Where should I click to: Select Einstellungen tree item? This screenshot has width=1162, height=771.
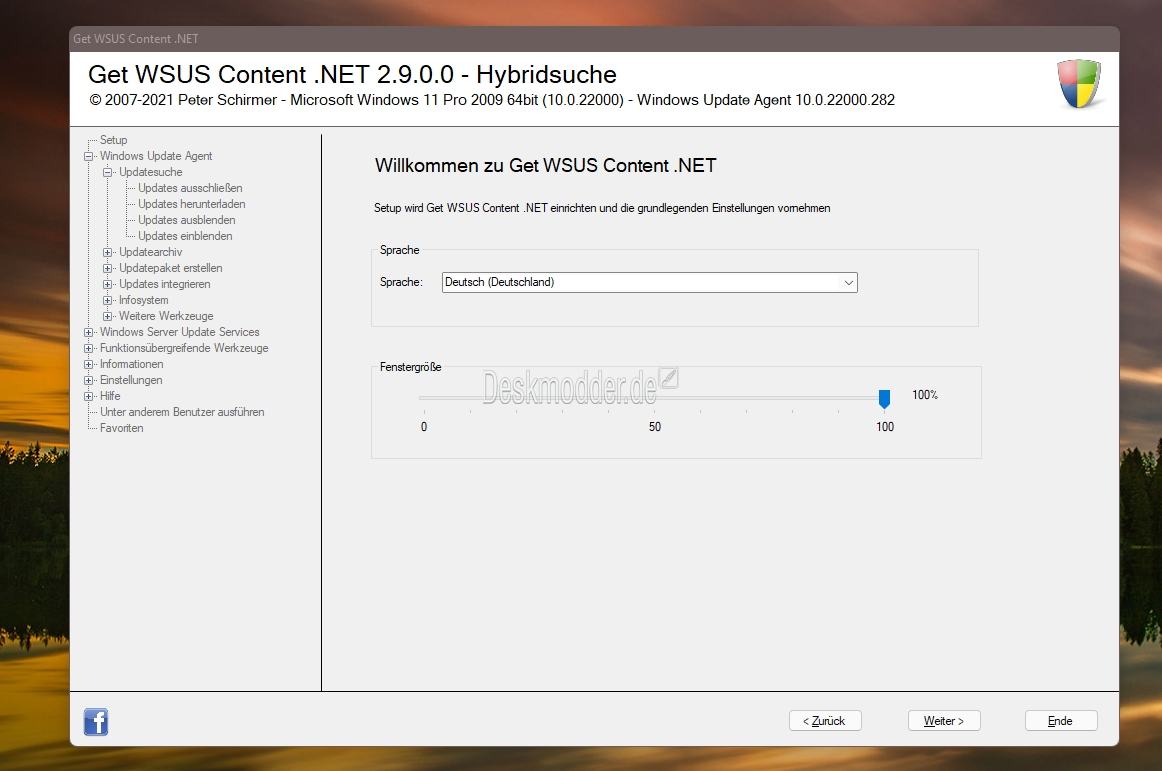pos(131,380)
